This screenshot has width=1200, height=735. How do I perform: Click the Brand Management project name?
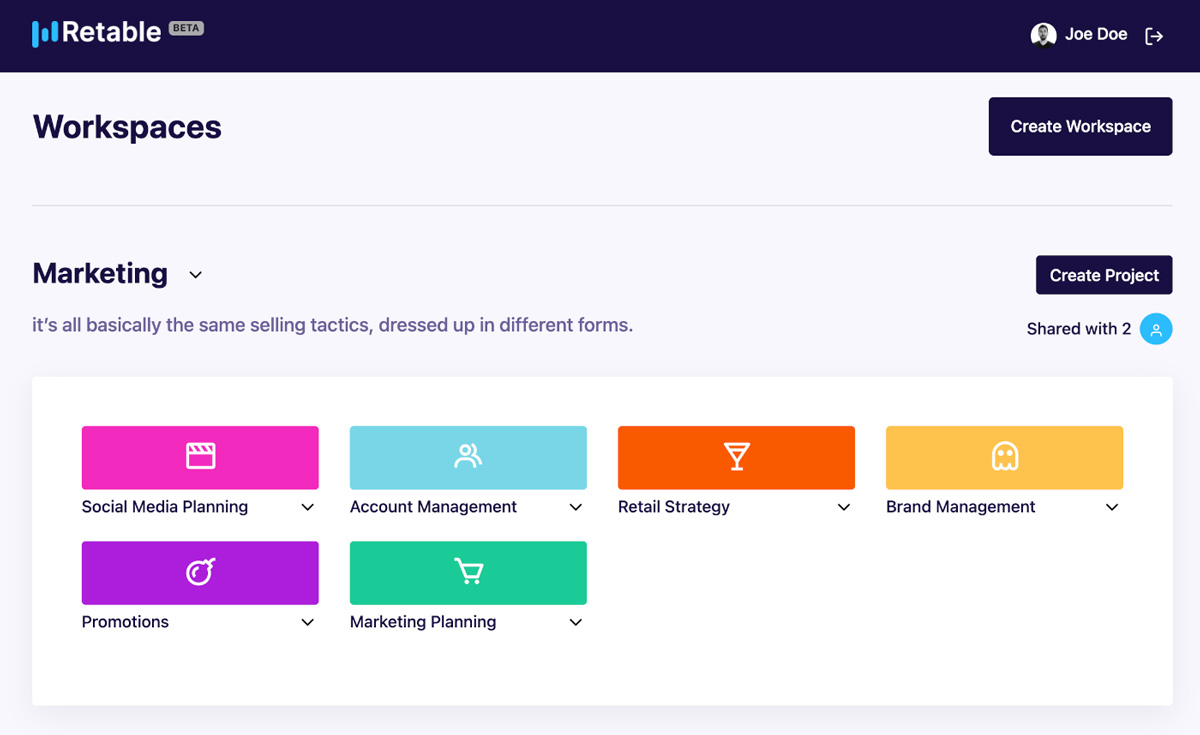point(960,507)
